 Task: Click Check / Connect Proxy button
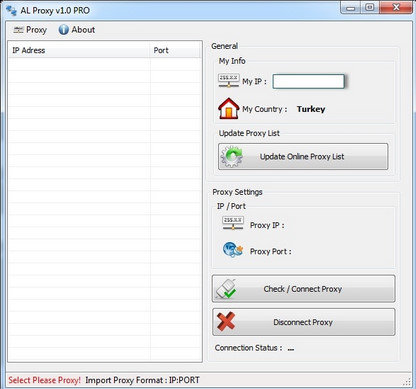click(304, 289)
